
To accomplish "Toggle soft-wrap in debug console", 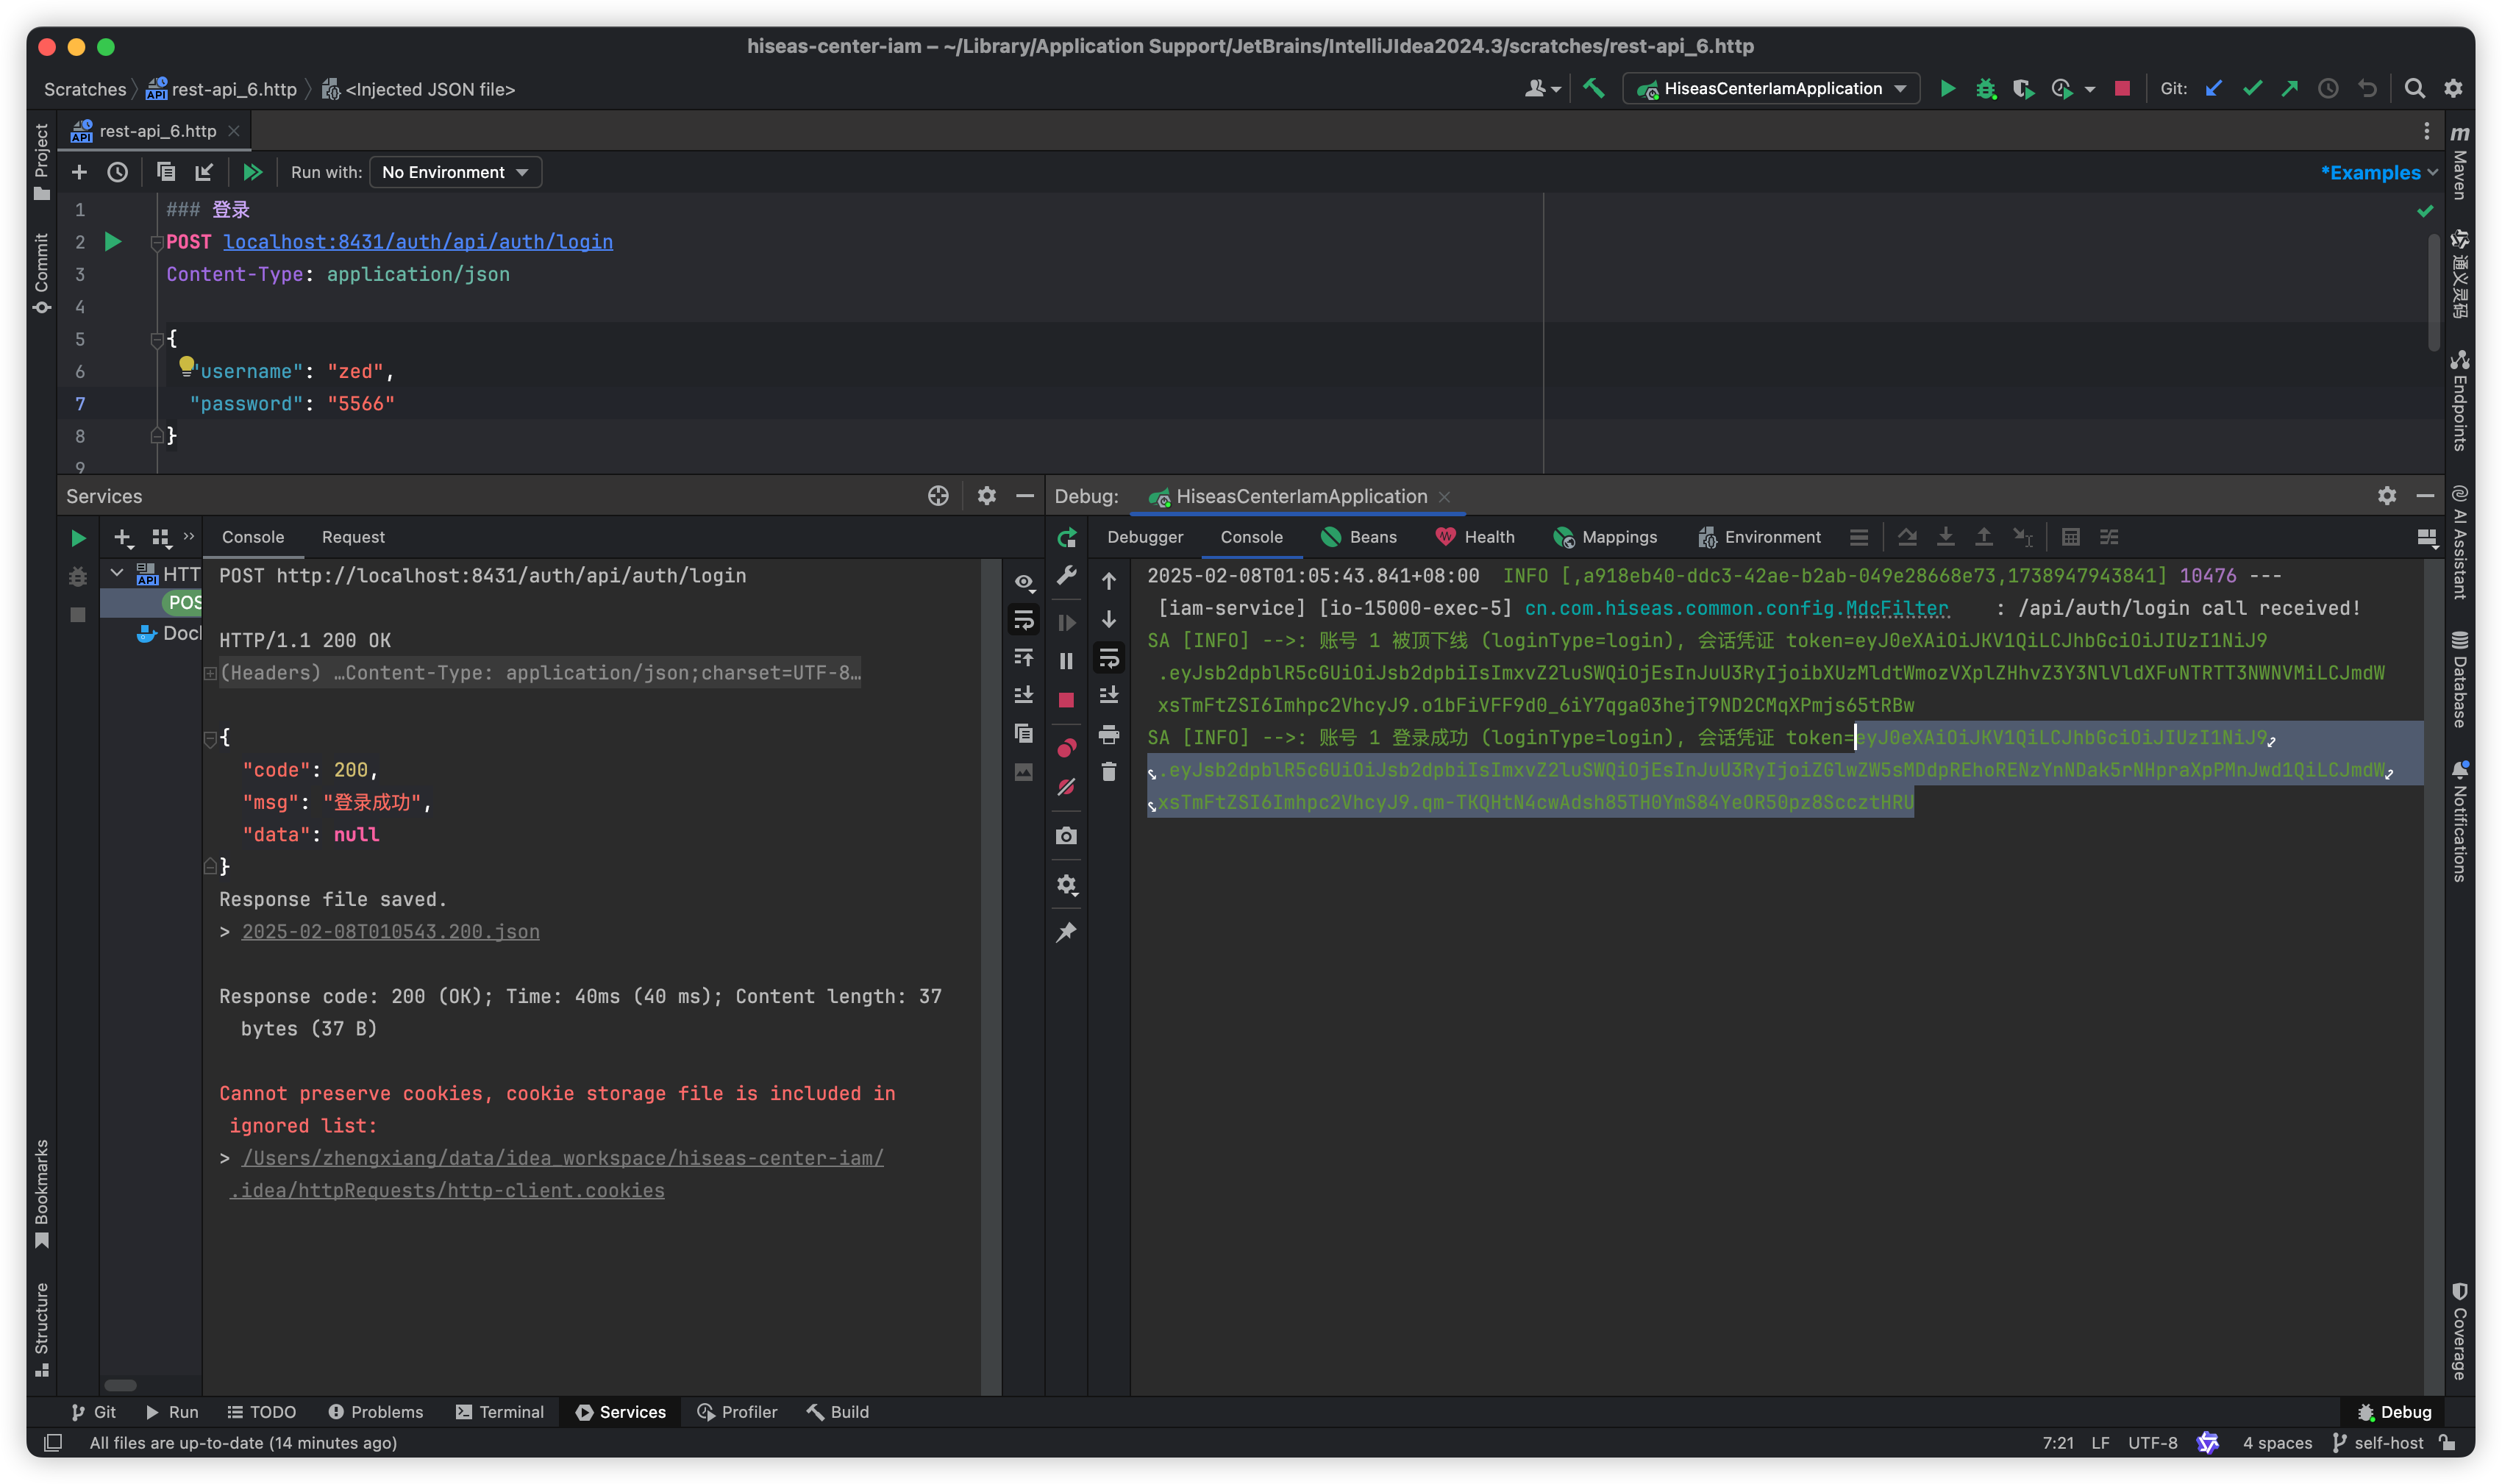I will tap(1108, 658).
